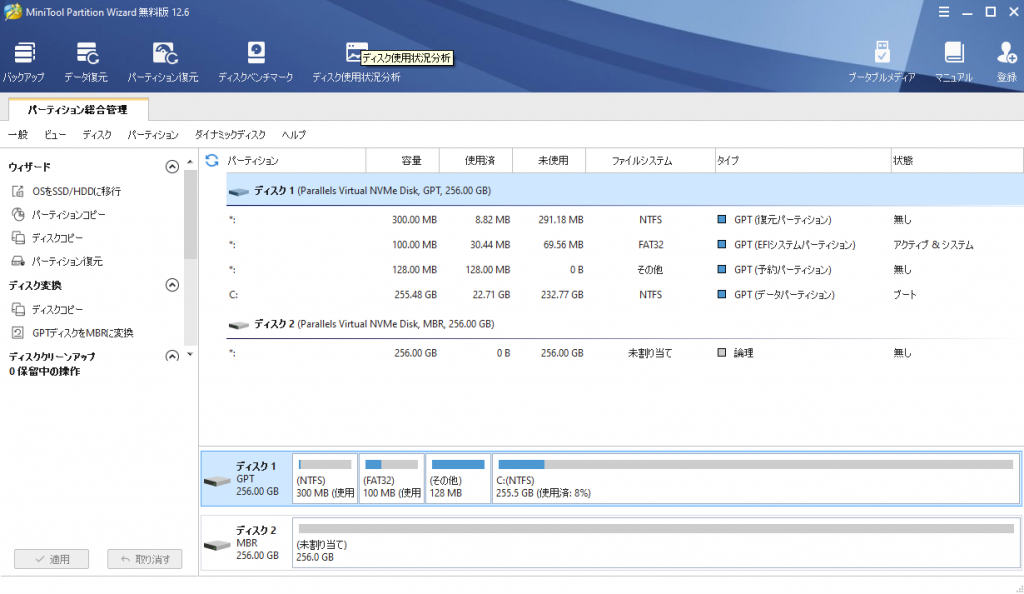Viewport: 1024px width, 594px height.
Task: Select the 100.00 MB FAT32 EFI partition row
Action: (x=624, y=245)
